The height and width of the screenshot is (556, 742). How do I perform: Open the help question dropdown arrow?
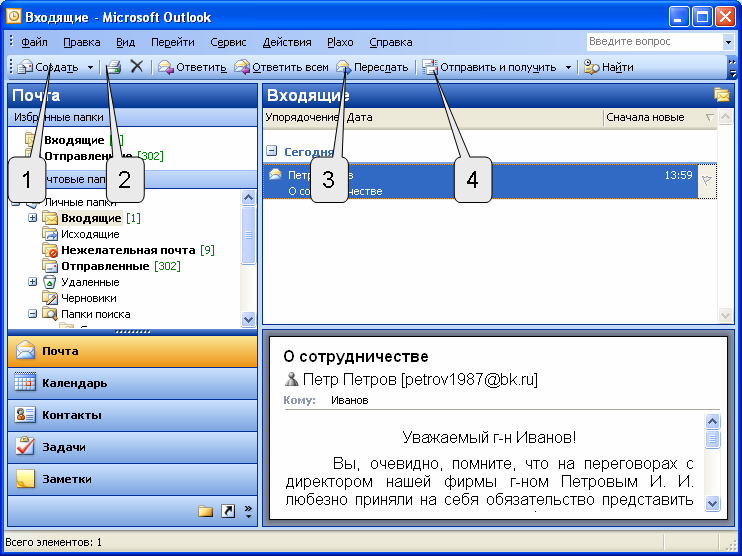728,42
